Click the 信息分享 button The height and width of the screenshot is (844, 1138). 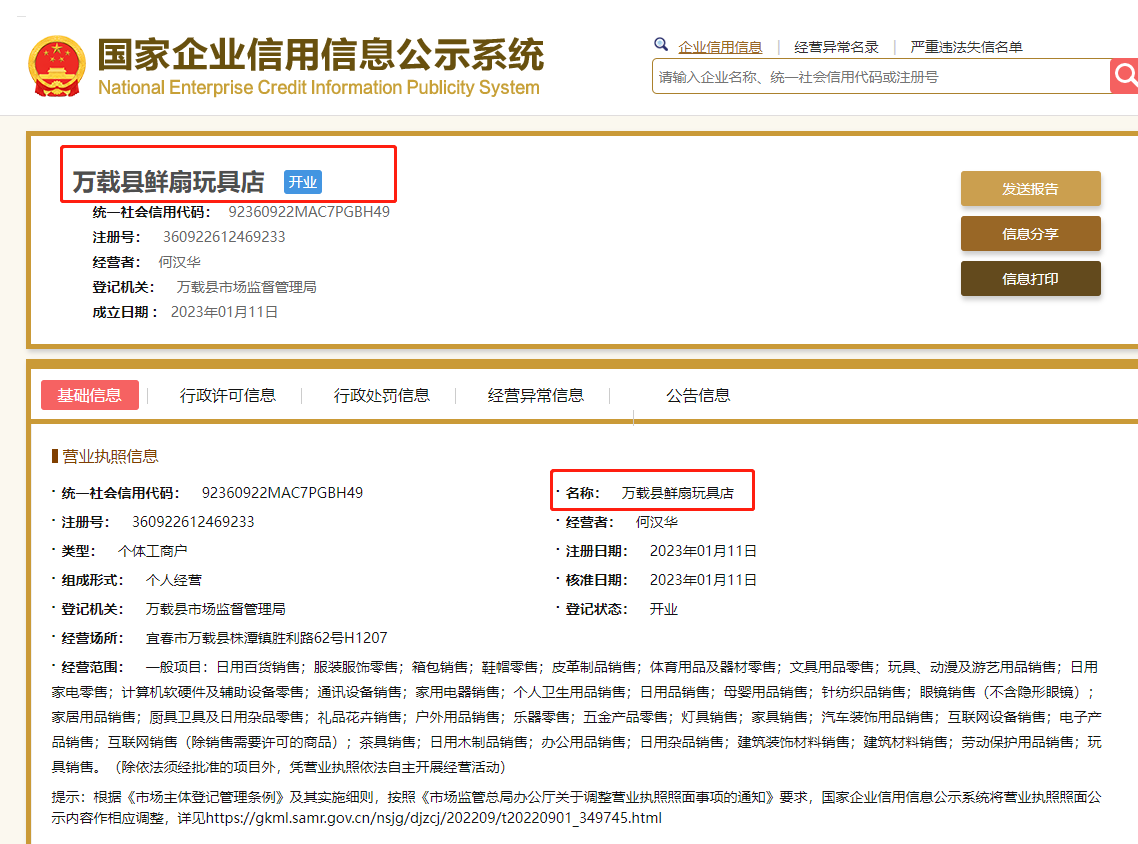click(1031, 234)
